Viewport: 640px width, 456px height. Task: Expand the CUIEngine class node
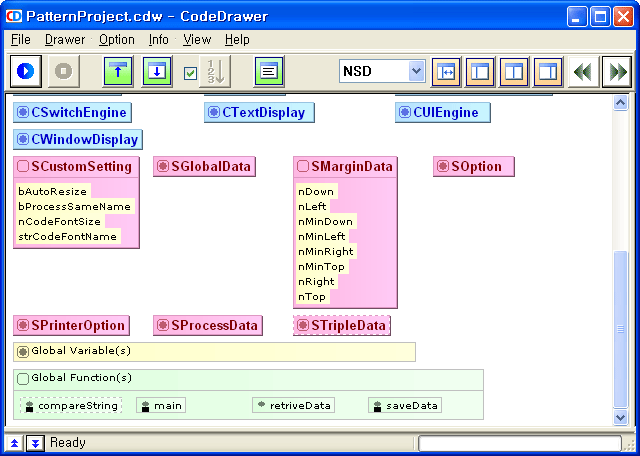click(405, 112)
